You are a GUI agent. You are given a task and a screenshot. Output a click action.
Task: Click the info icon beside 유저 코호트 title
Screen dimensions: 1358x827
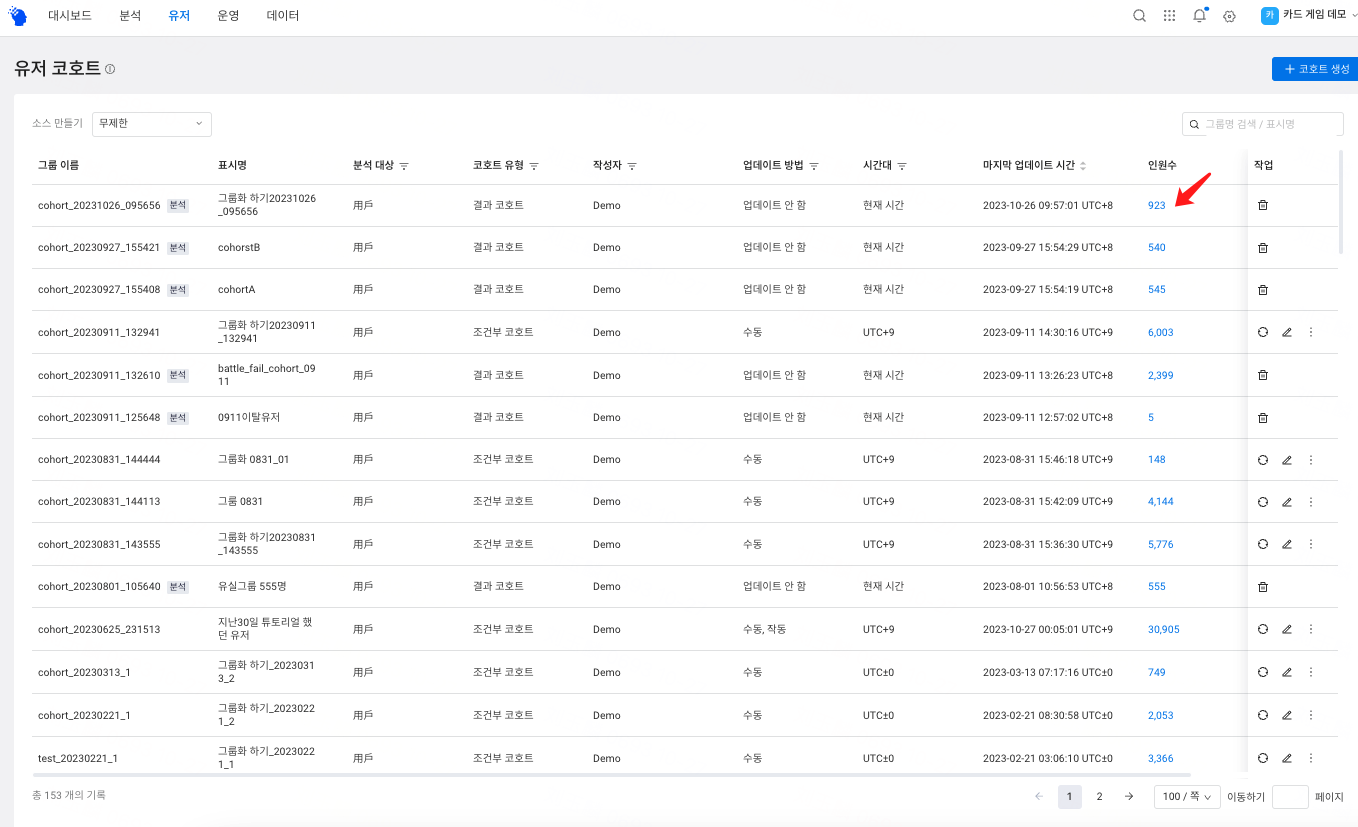click(x=110, y=69)
